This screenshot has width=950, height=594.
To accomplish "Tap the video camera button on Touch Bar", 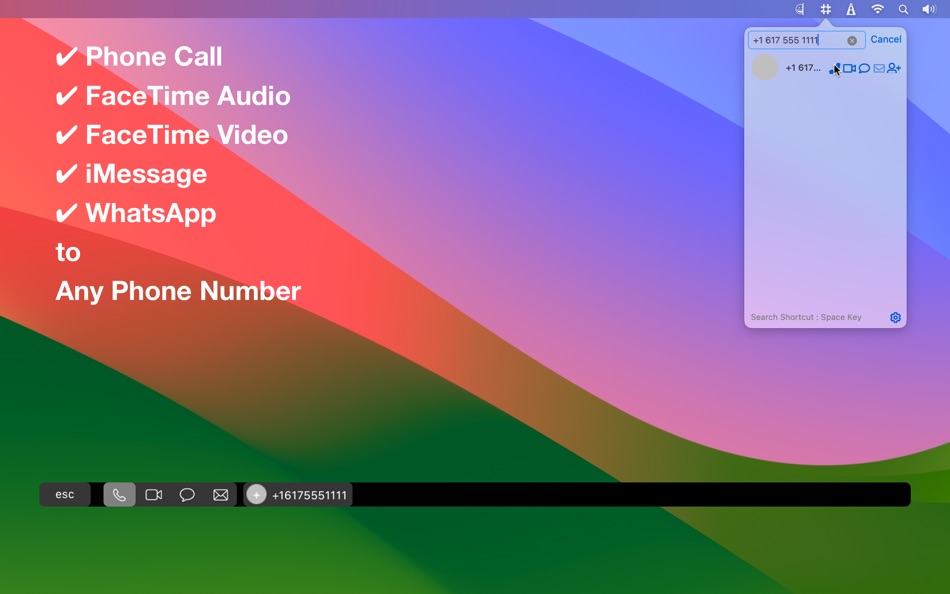I will (x=154, y=495).
